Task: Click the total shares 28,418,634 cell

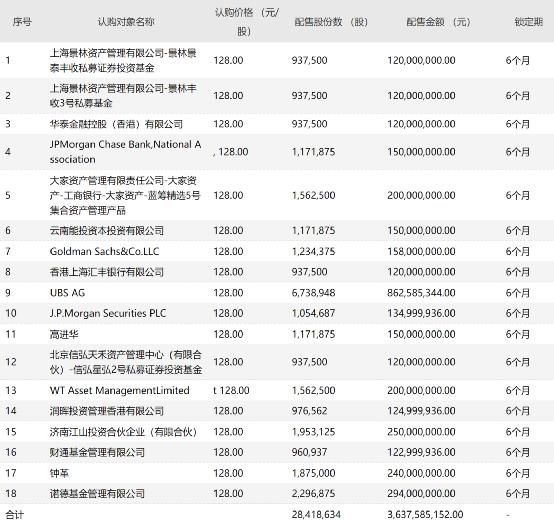Action: coord(316,515)
